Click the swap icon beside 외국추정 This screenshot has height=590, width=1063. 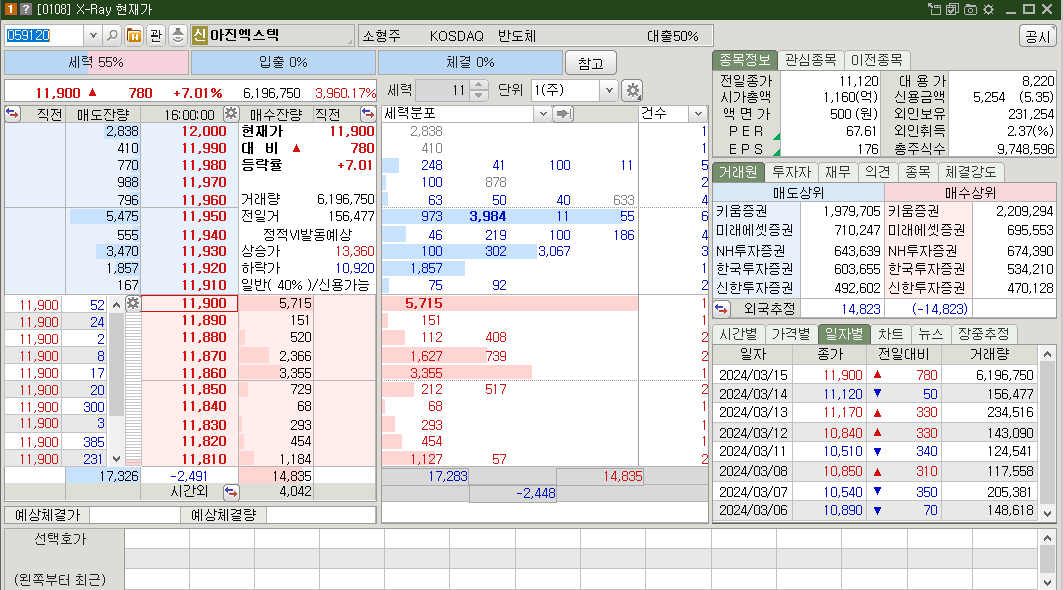tap(721, 309)
